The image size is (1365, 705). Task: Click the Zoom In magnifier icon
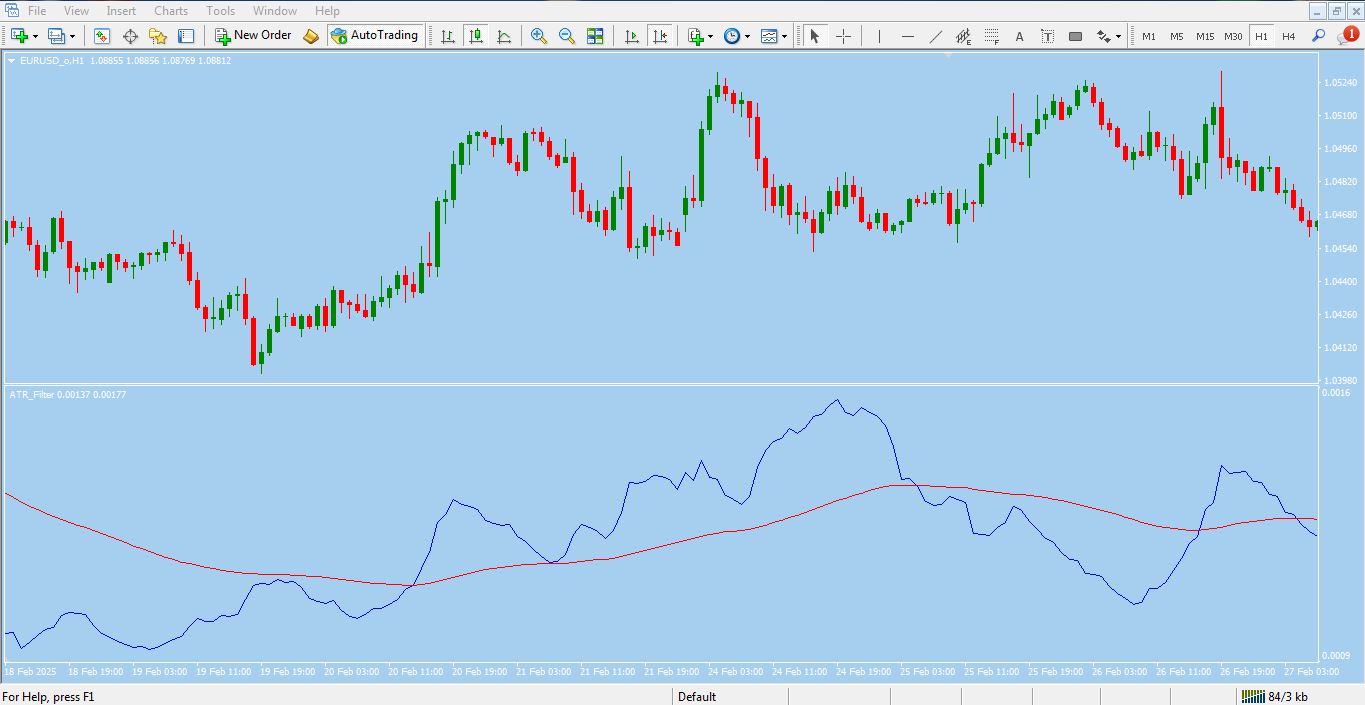(x=539, y=36)
